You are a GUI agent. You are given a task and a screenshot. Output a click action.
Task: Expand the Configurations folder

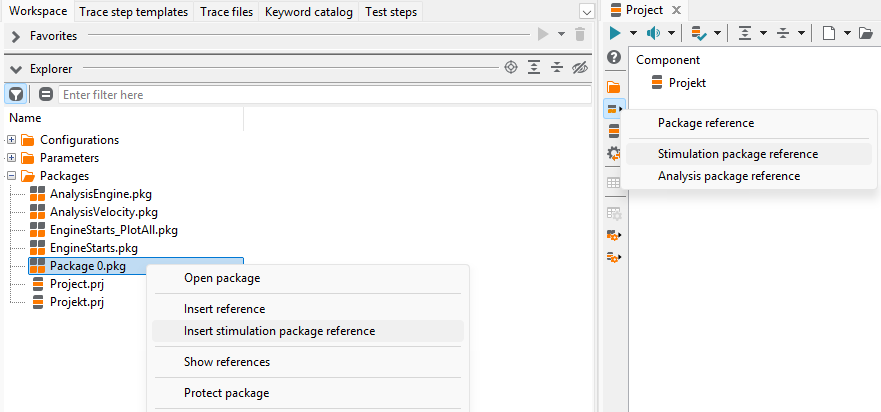click(11, 139)
